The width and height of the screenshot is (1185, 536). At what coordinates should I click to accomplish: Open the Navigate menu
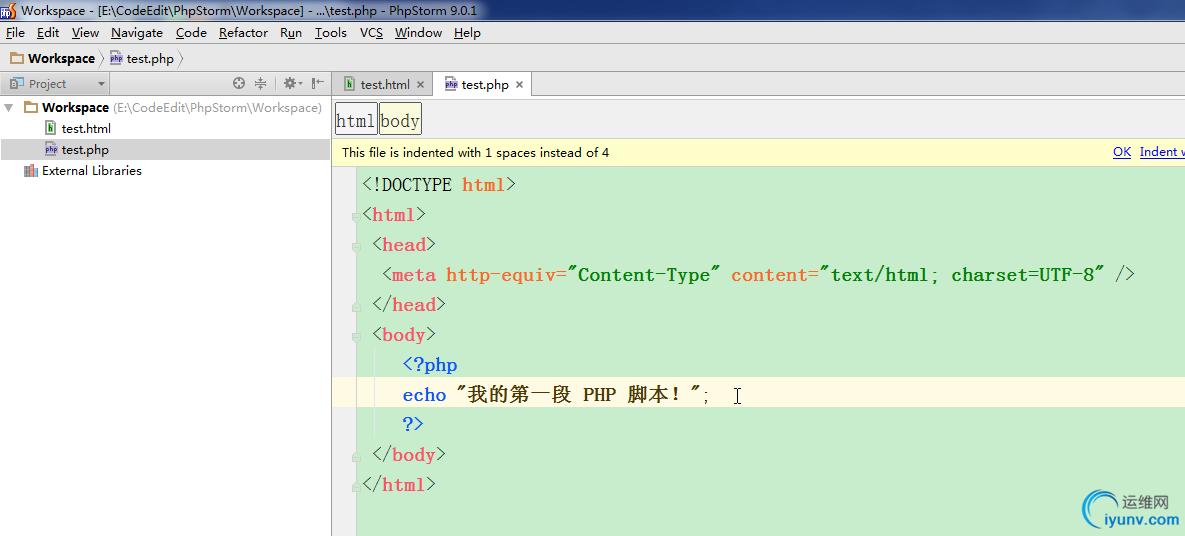[x=137, y=33]
